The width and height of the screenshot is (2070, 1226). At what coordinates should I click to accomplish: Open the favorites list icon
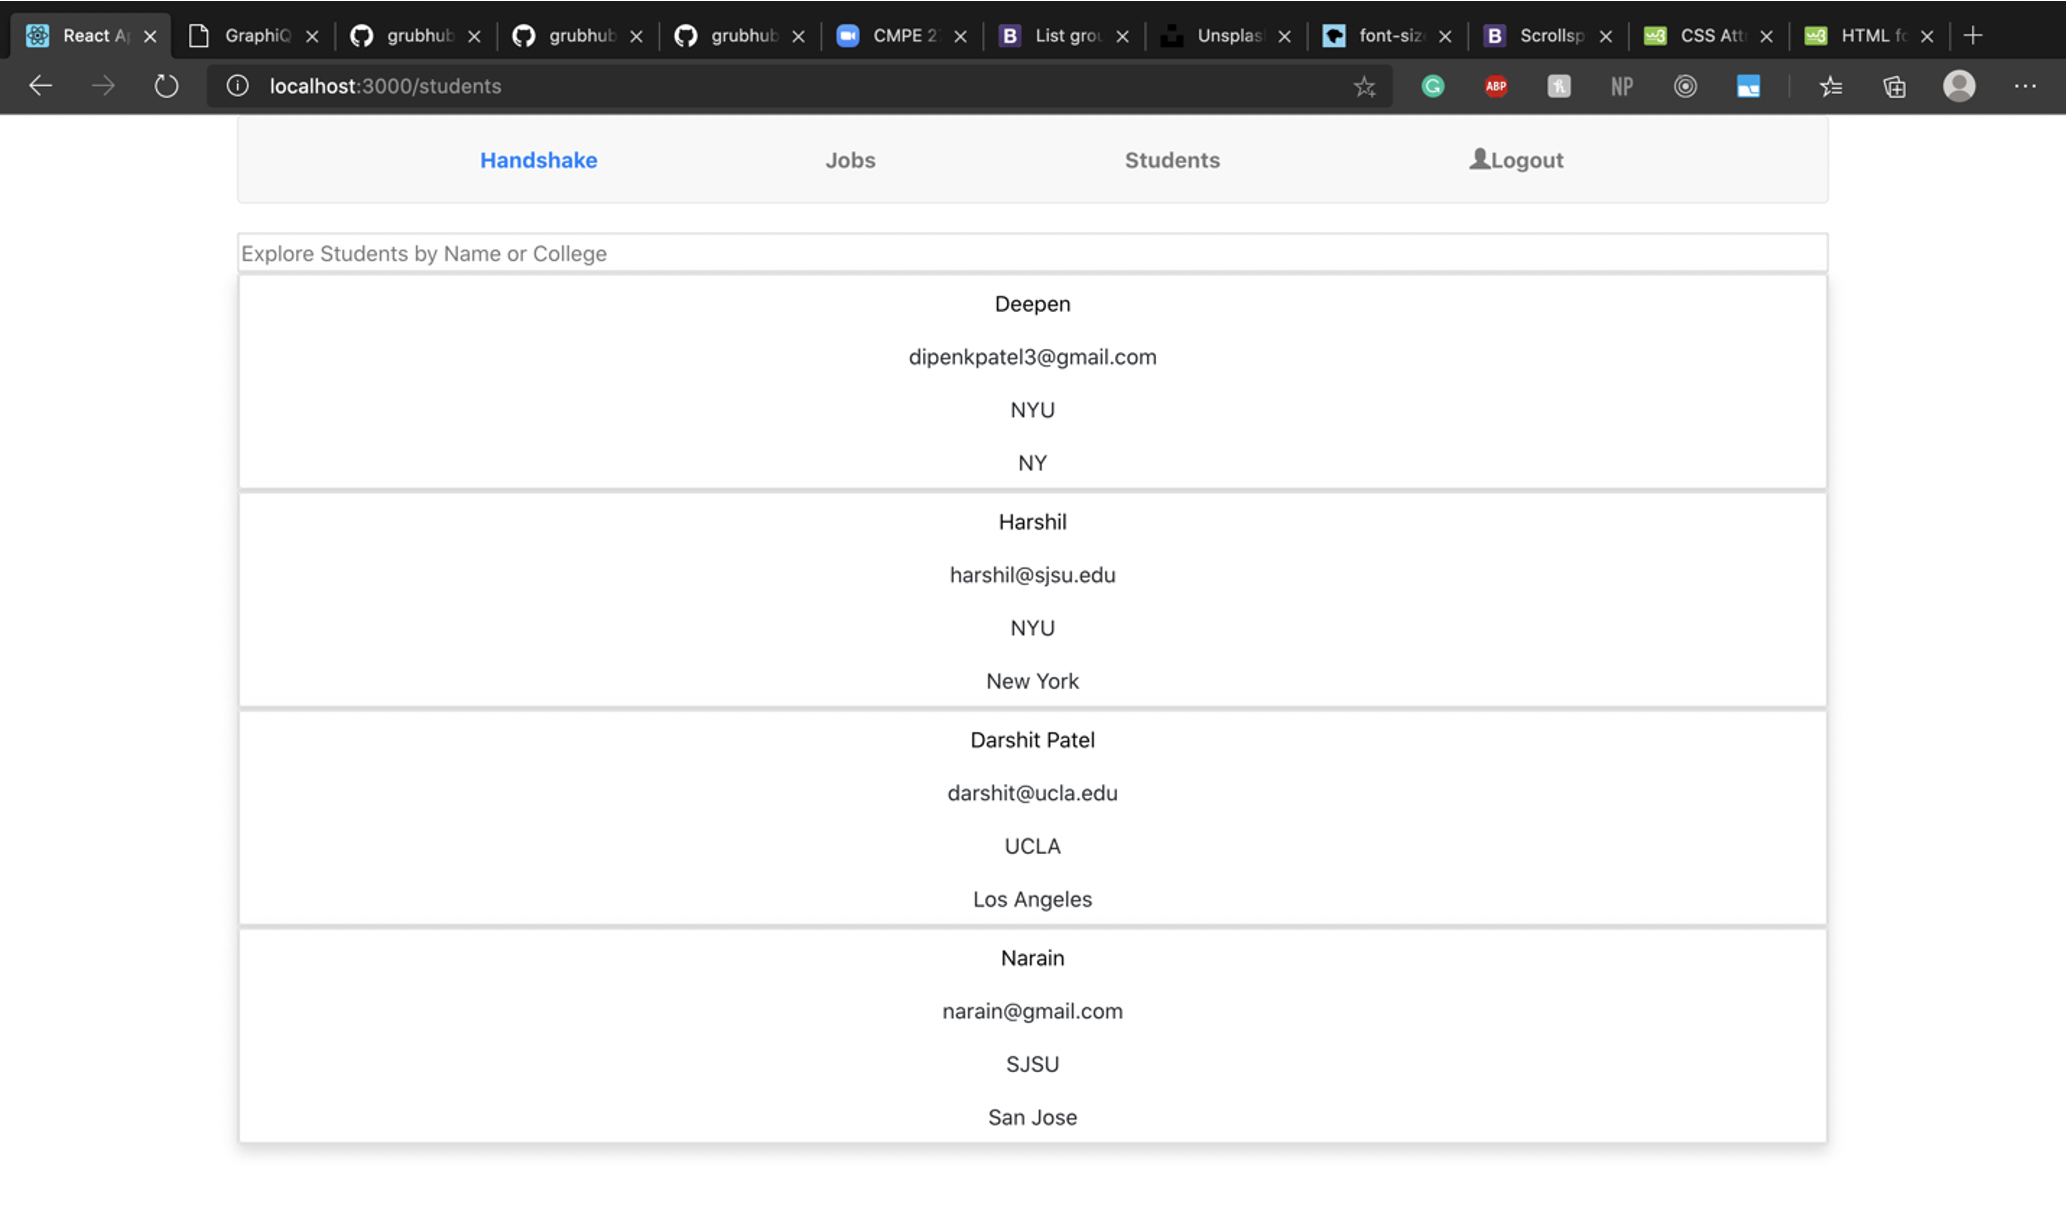click(1831, 87)
